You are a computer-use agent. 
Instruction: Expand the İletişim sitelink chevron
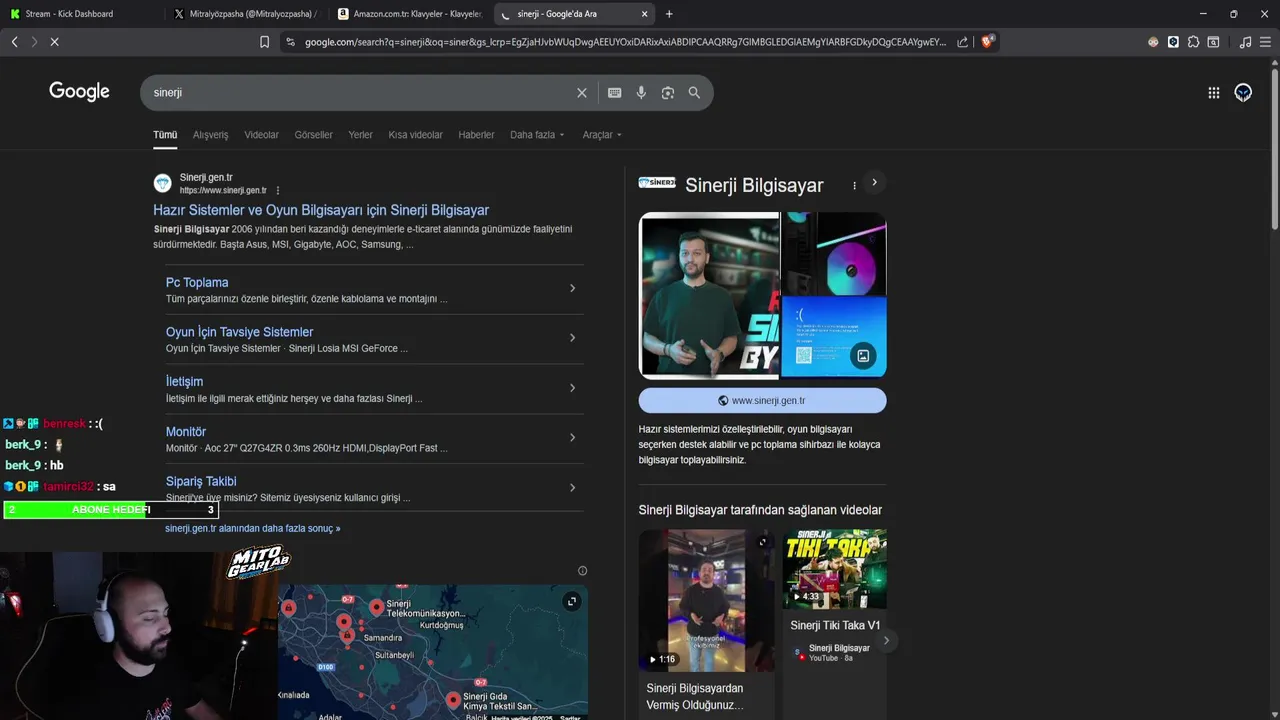[x=572, y=388]
